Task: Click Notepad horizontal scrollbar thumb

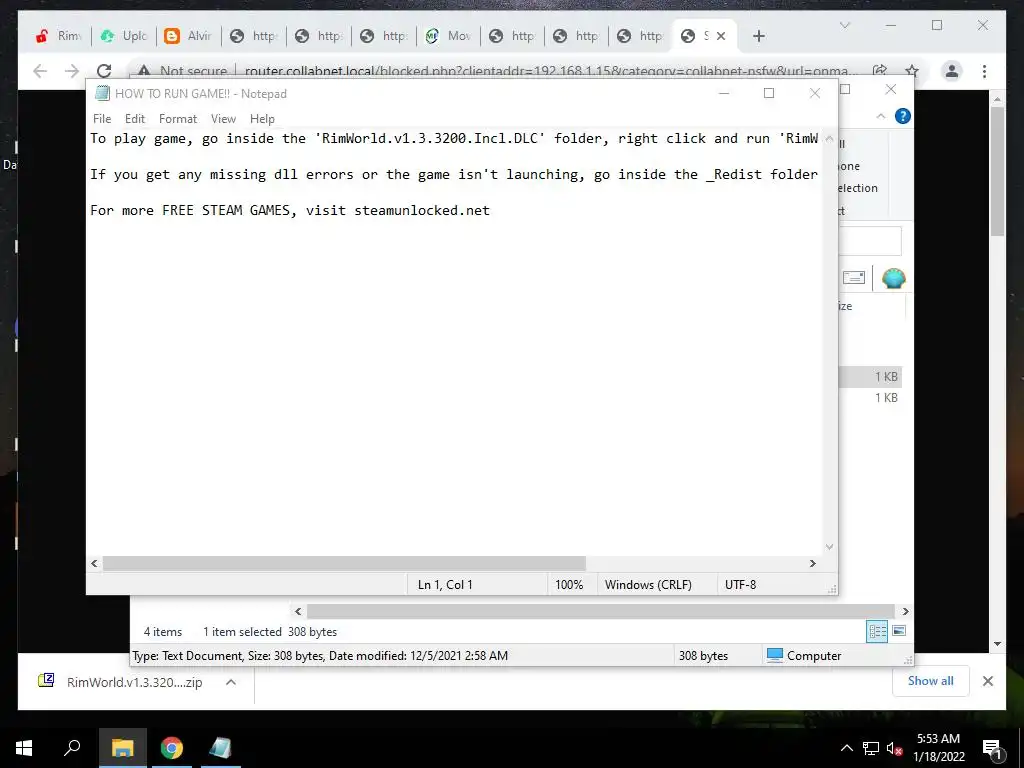Action: click(x=344, y=564)
